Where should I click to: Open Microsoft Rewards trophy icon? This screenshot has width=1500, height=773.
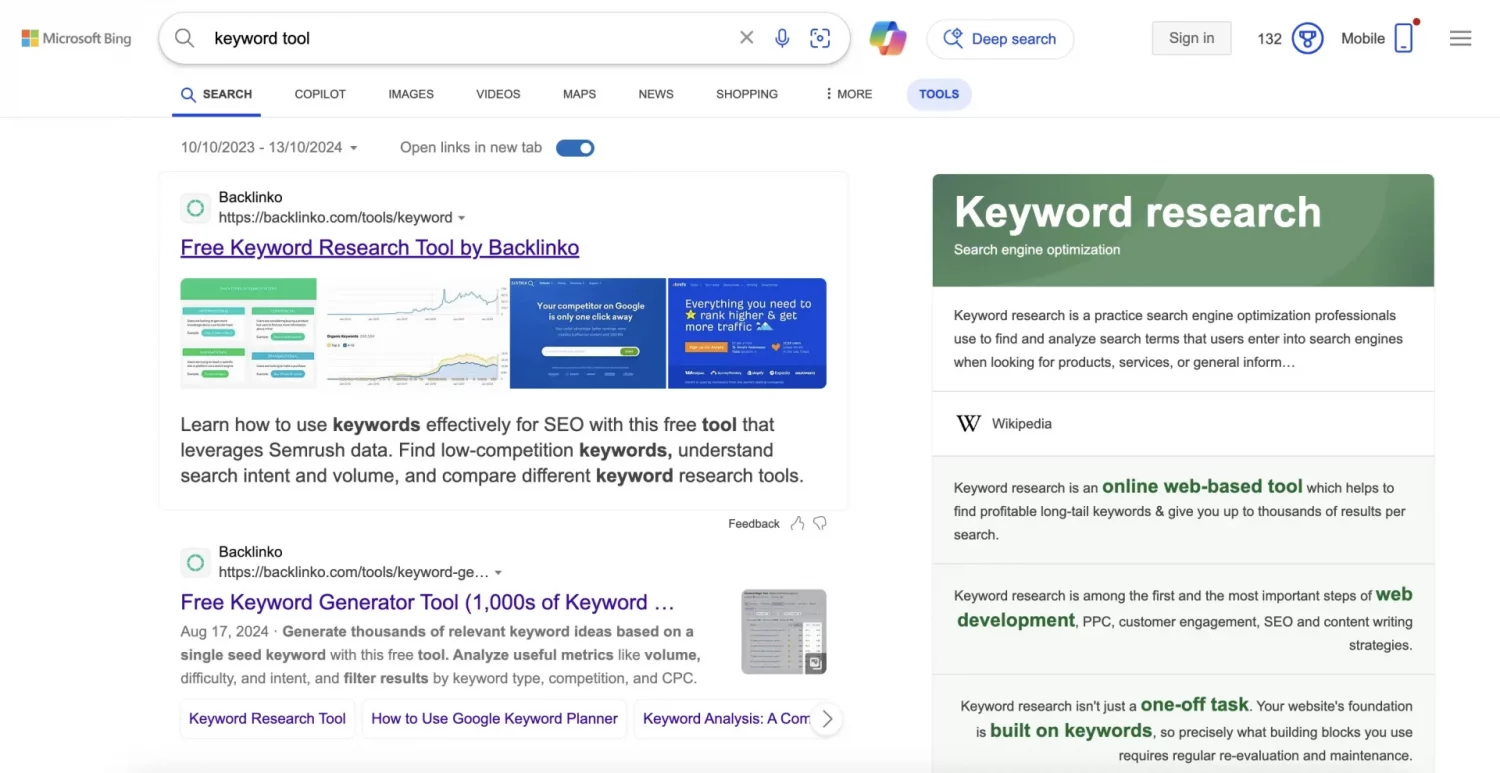(x=1307, y=39)
